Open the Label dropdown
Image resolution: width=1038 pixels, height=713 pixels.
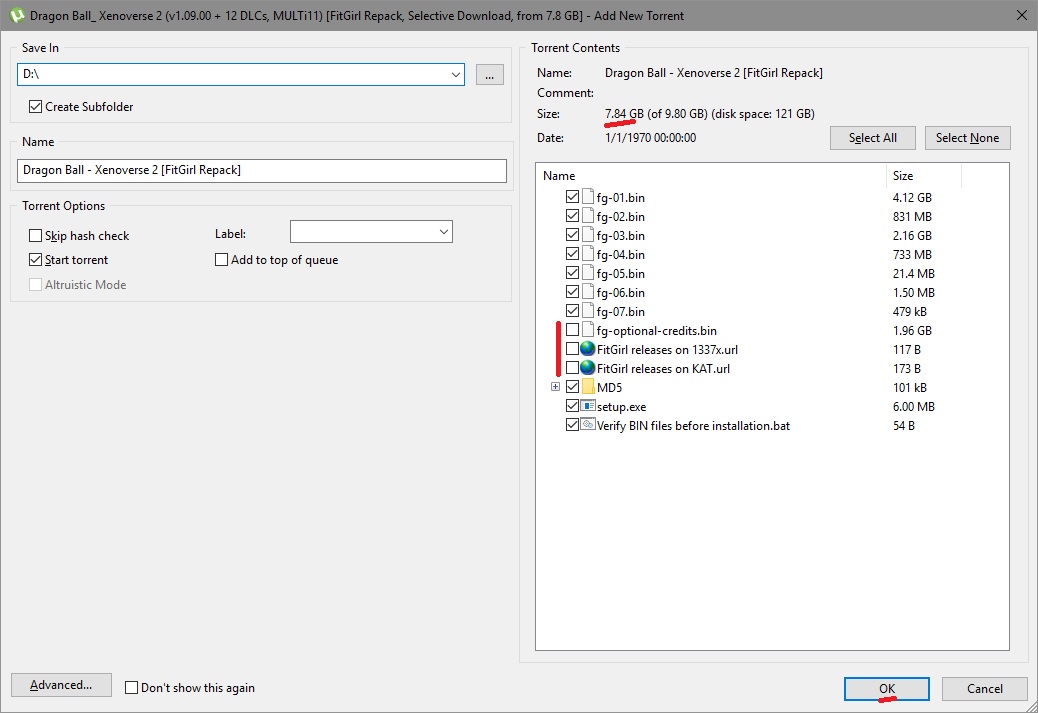pyautogui.click(x=444, y=232)
